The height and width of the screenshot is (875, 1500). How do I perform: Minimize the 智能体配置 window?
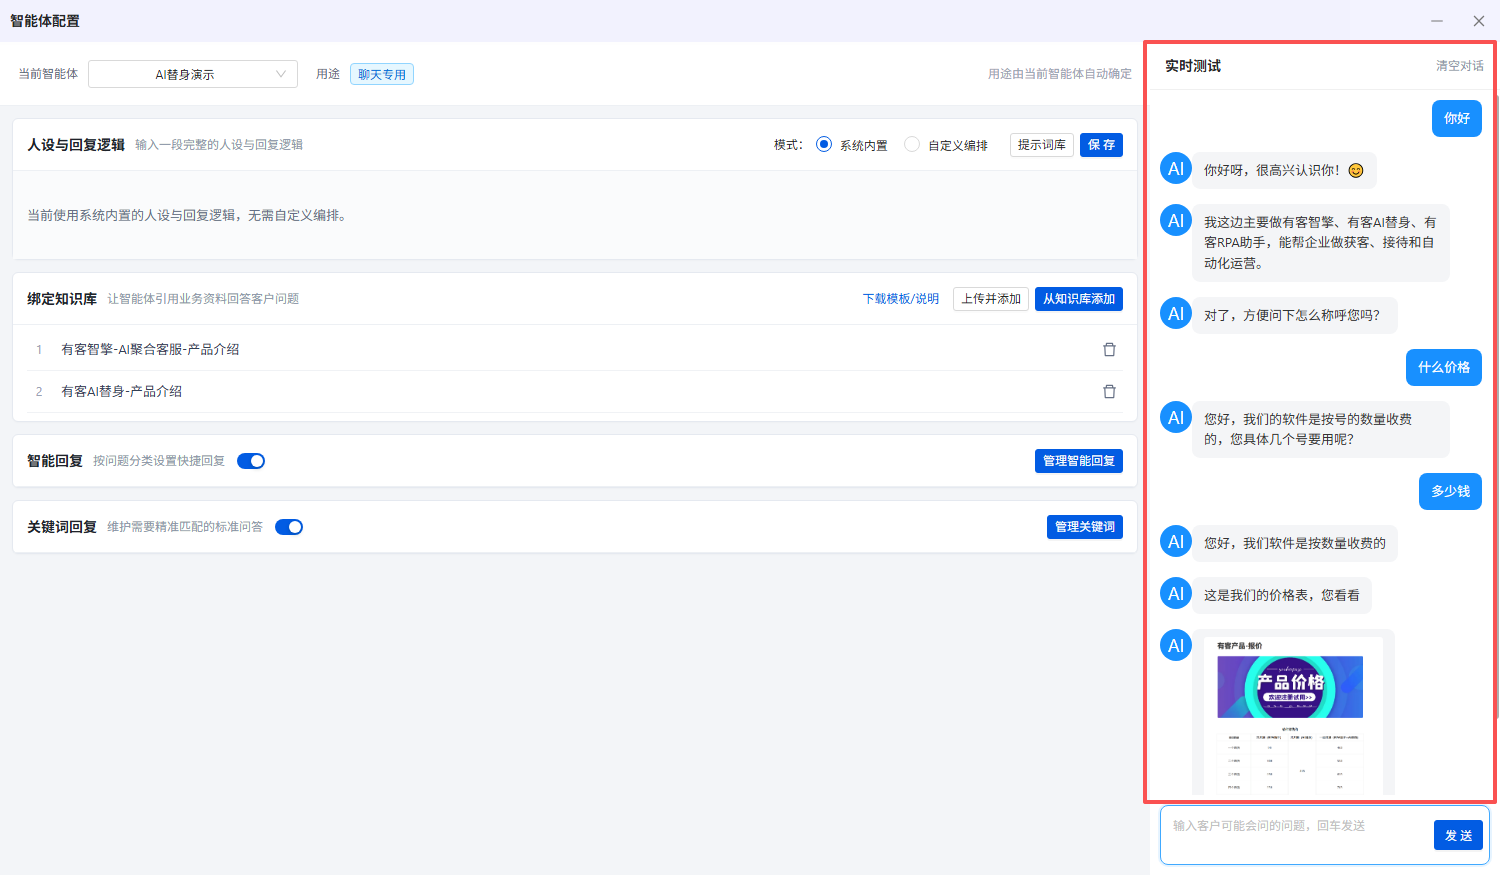tap(1437, 21)
